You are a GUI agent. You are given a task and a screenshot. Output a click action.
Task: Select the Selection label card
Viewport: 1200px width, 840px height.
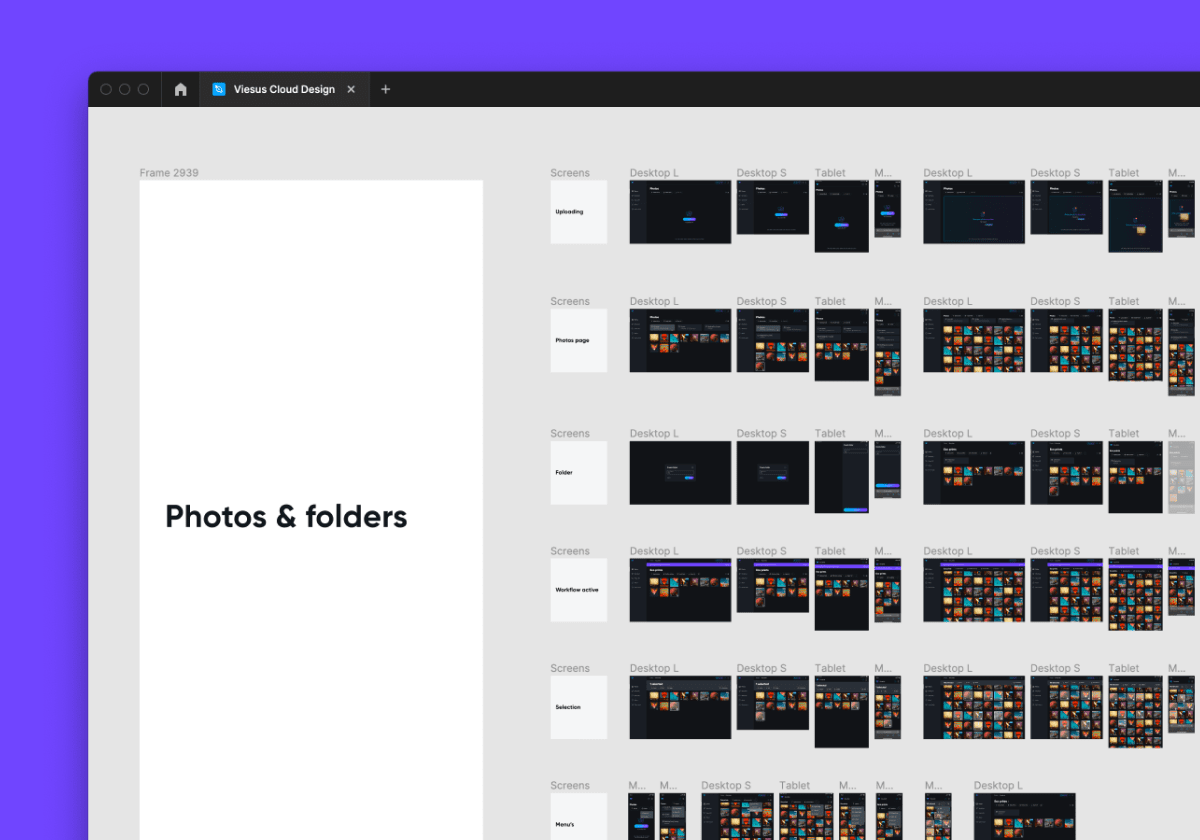(x=578, y=707)
